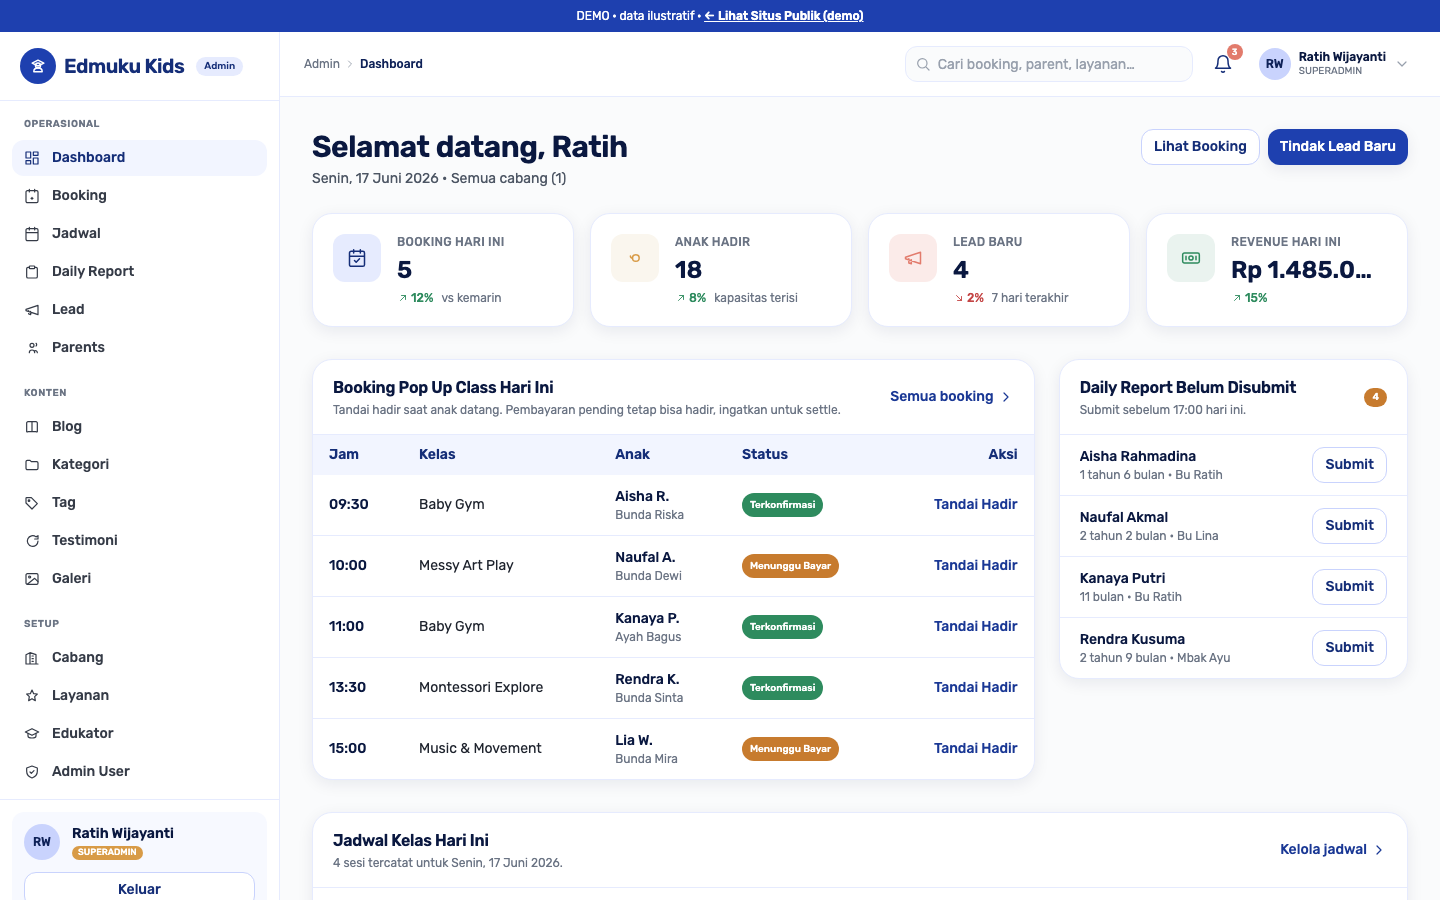Click the search magnifier icon

pos(923,64)
